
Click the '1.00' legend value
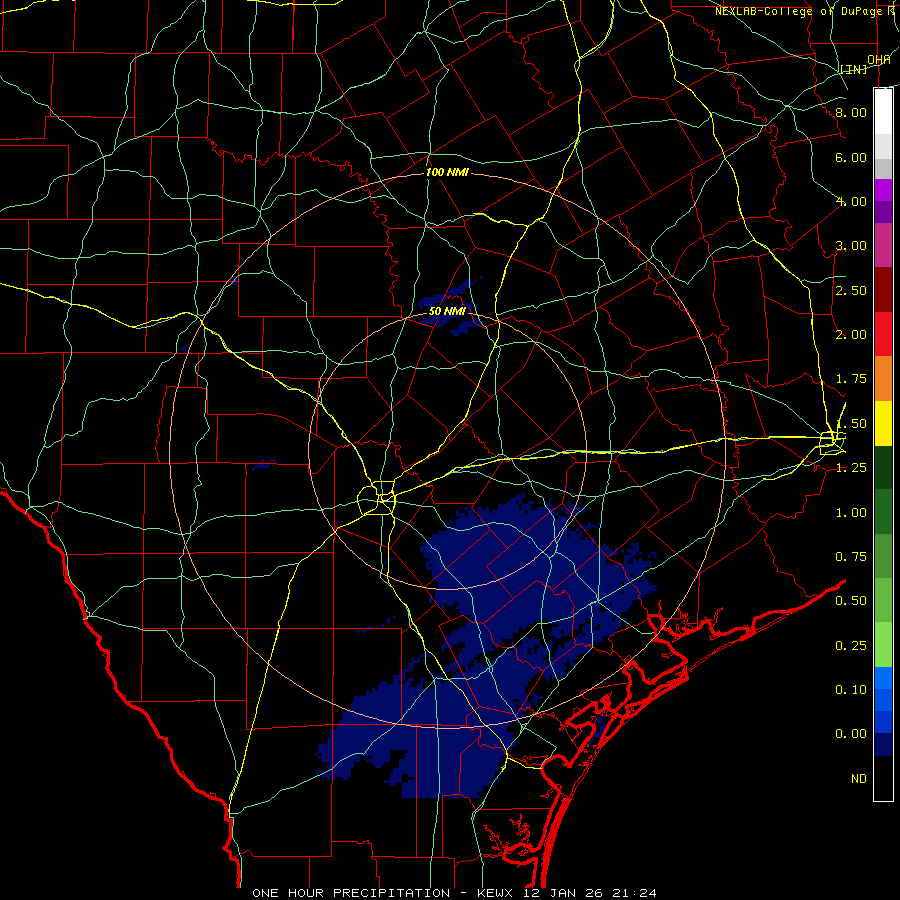click(851, 513)
